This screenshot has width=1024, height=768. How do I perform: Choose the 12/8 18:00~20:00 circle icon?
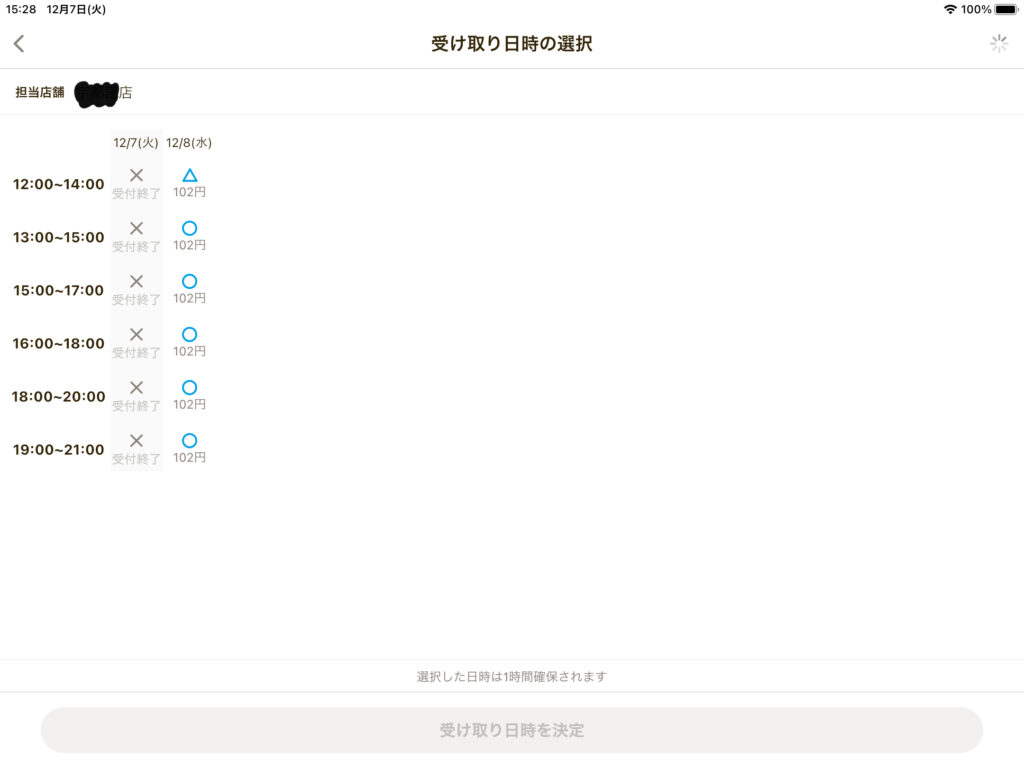point(189,387)
